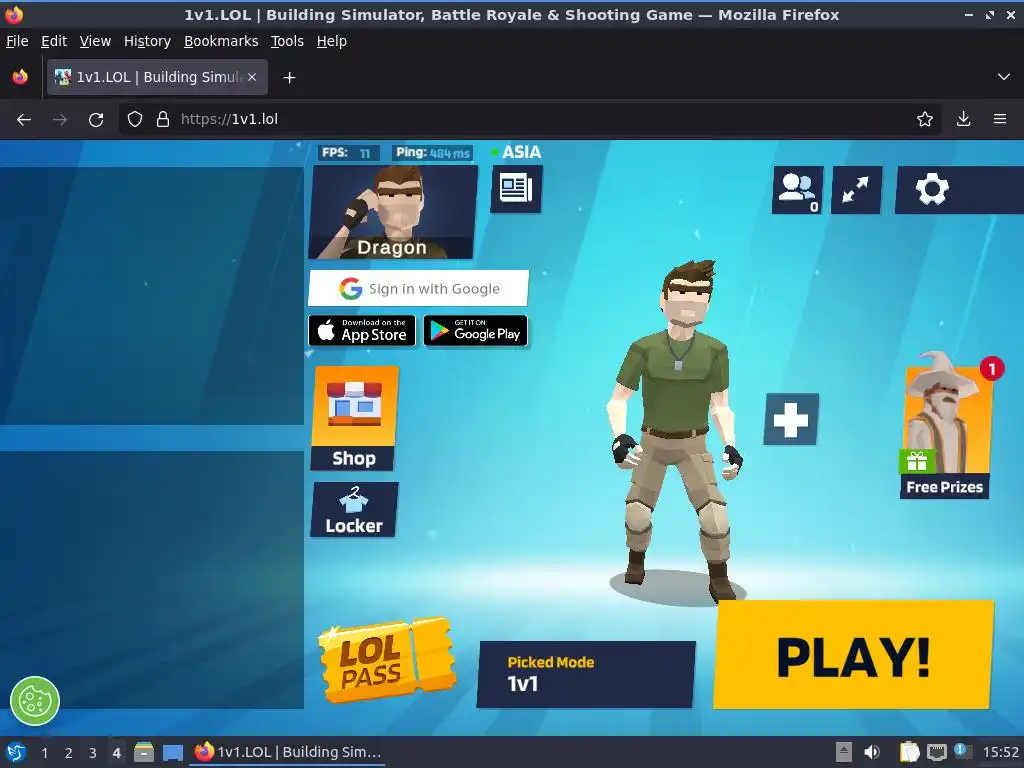Screen dimensions: 1024x768
Task: Open the Help menu
Action: coord(332,41)
